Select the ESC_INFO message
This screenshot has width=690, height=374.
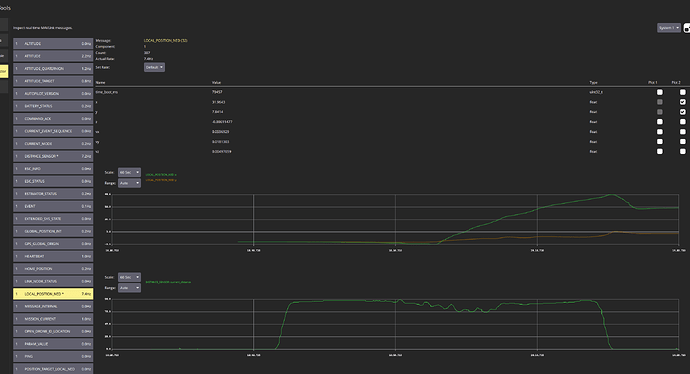[x=53, y=169]
